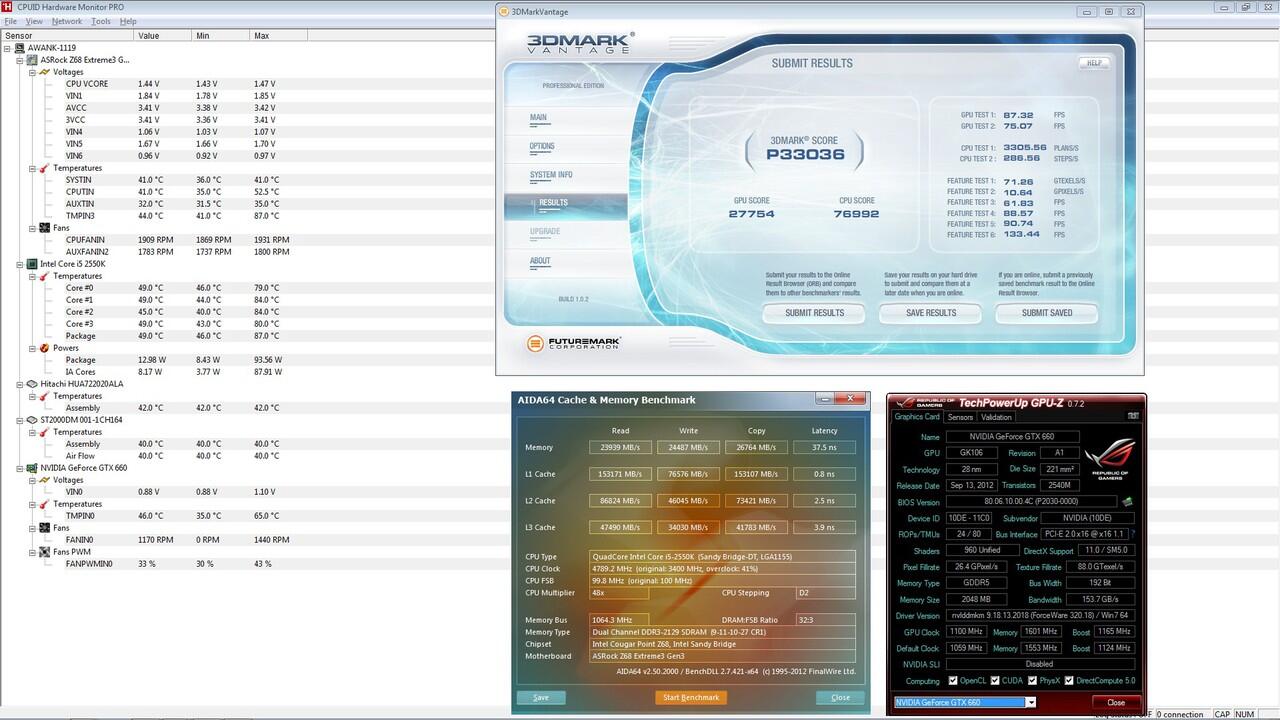
Task: Click the Sensor column header
Action: pos(67,36)
